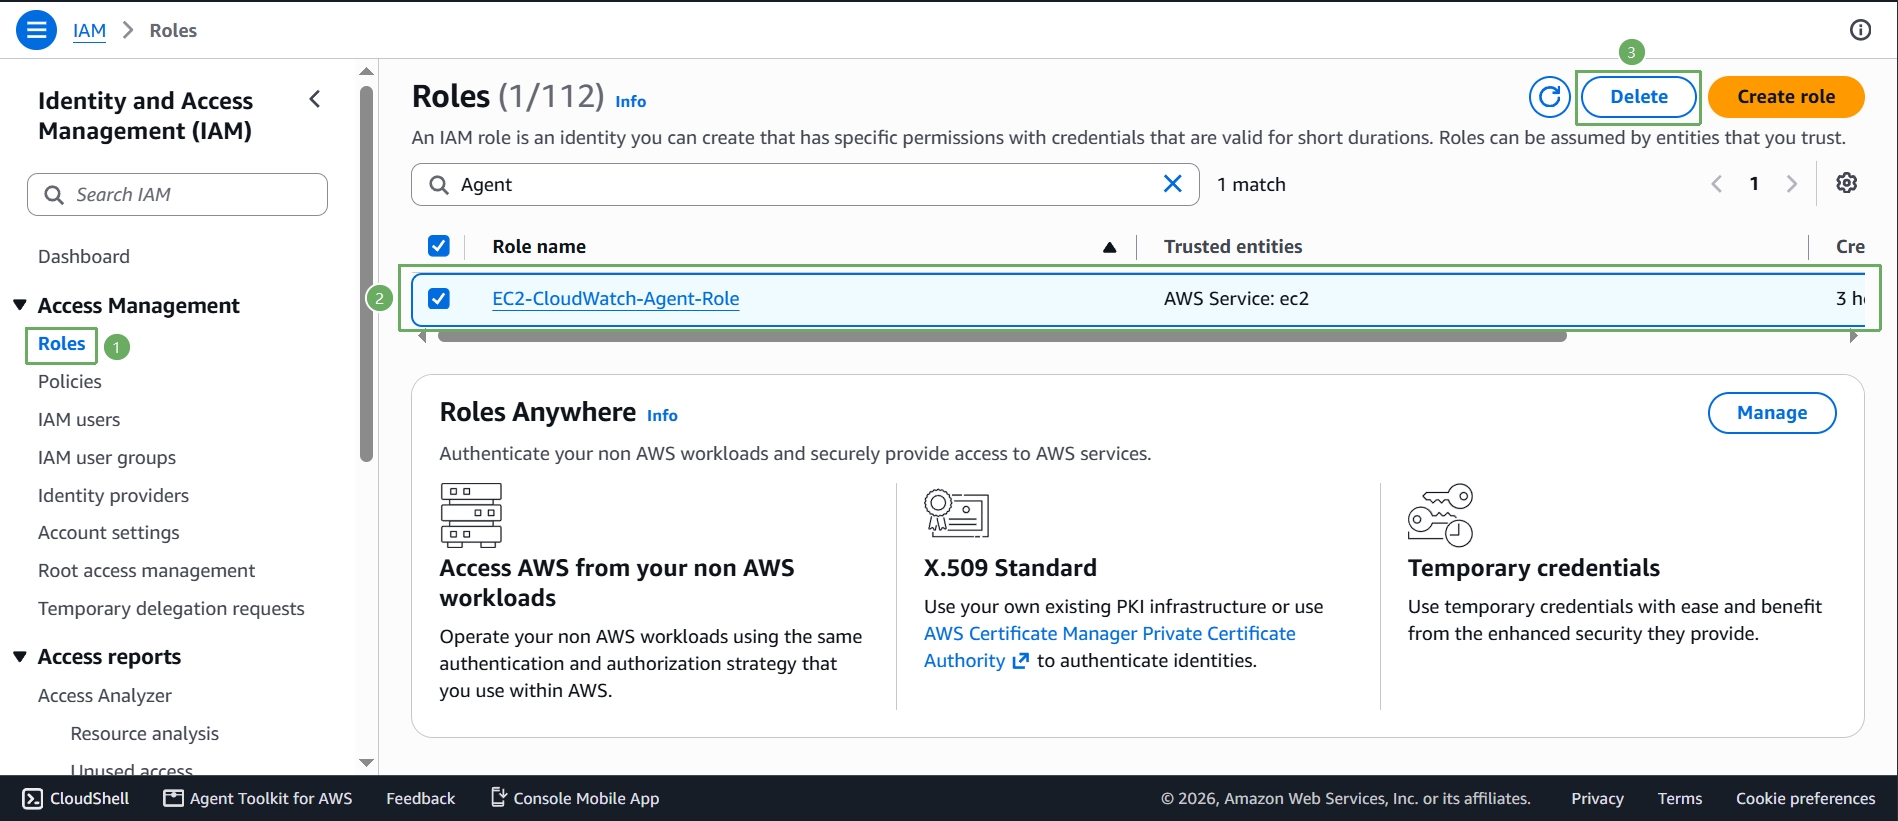
Task: Open the EC2-CloudWatch-Agent-Role link
Action: [x=616, y=299]
